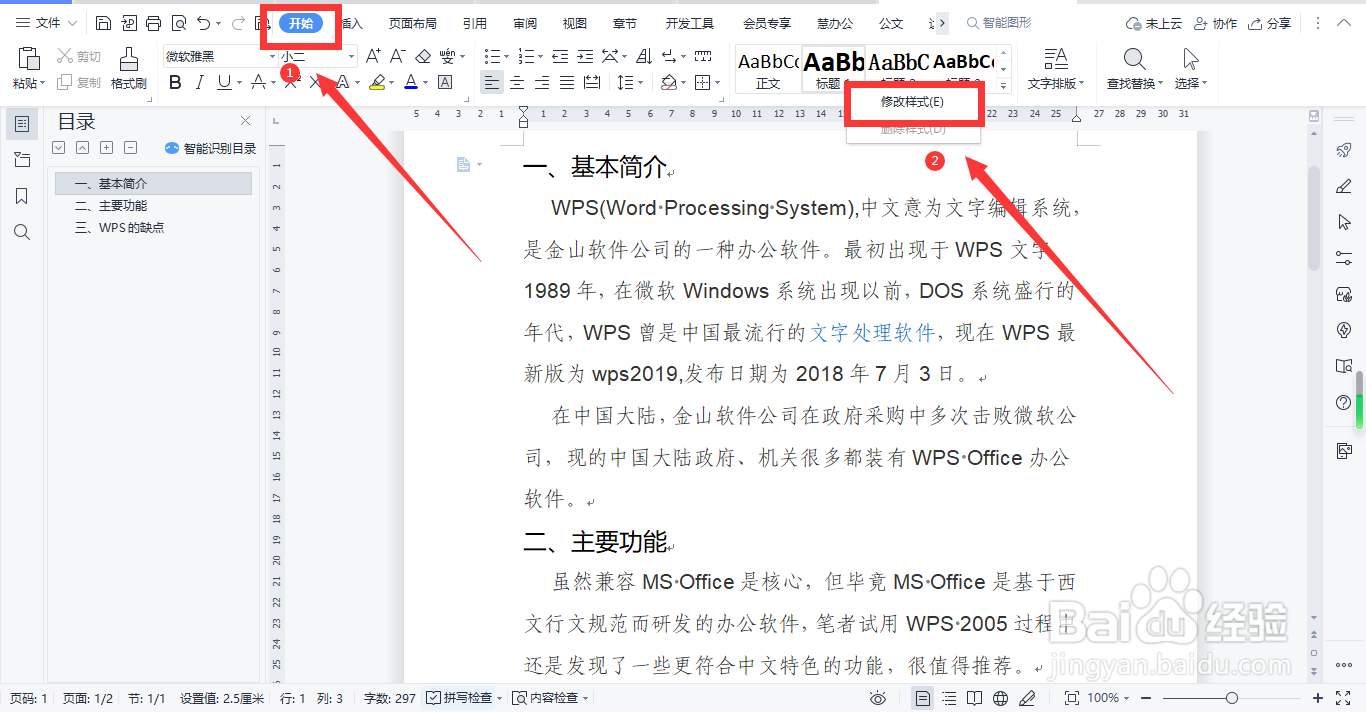The image size is (1366, 712).
Task: Apply the 正文 style from styles gallery
Action: pyautogui.click(x=768, y=69)
